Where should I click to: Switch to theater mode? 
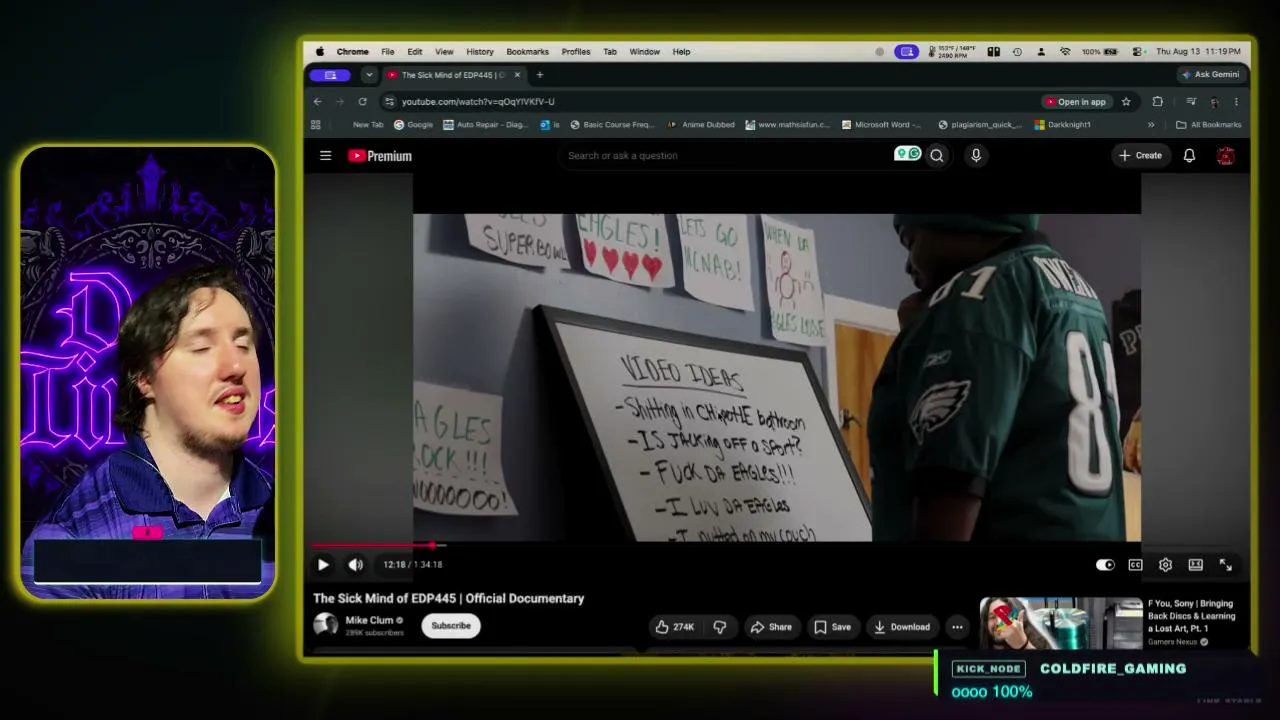pyautogui.click(x=1195, y=565)
